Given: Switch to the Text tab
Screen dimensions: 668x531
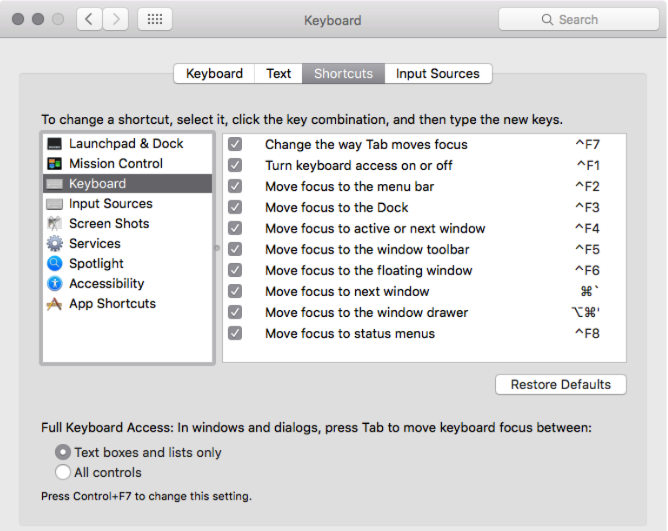Looking at the screenshot, I should pos(279,73).
